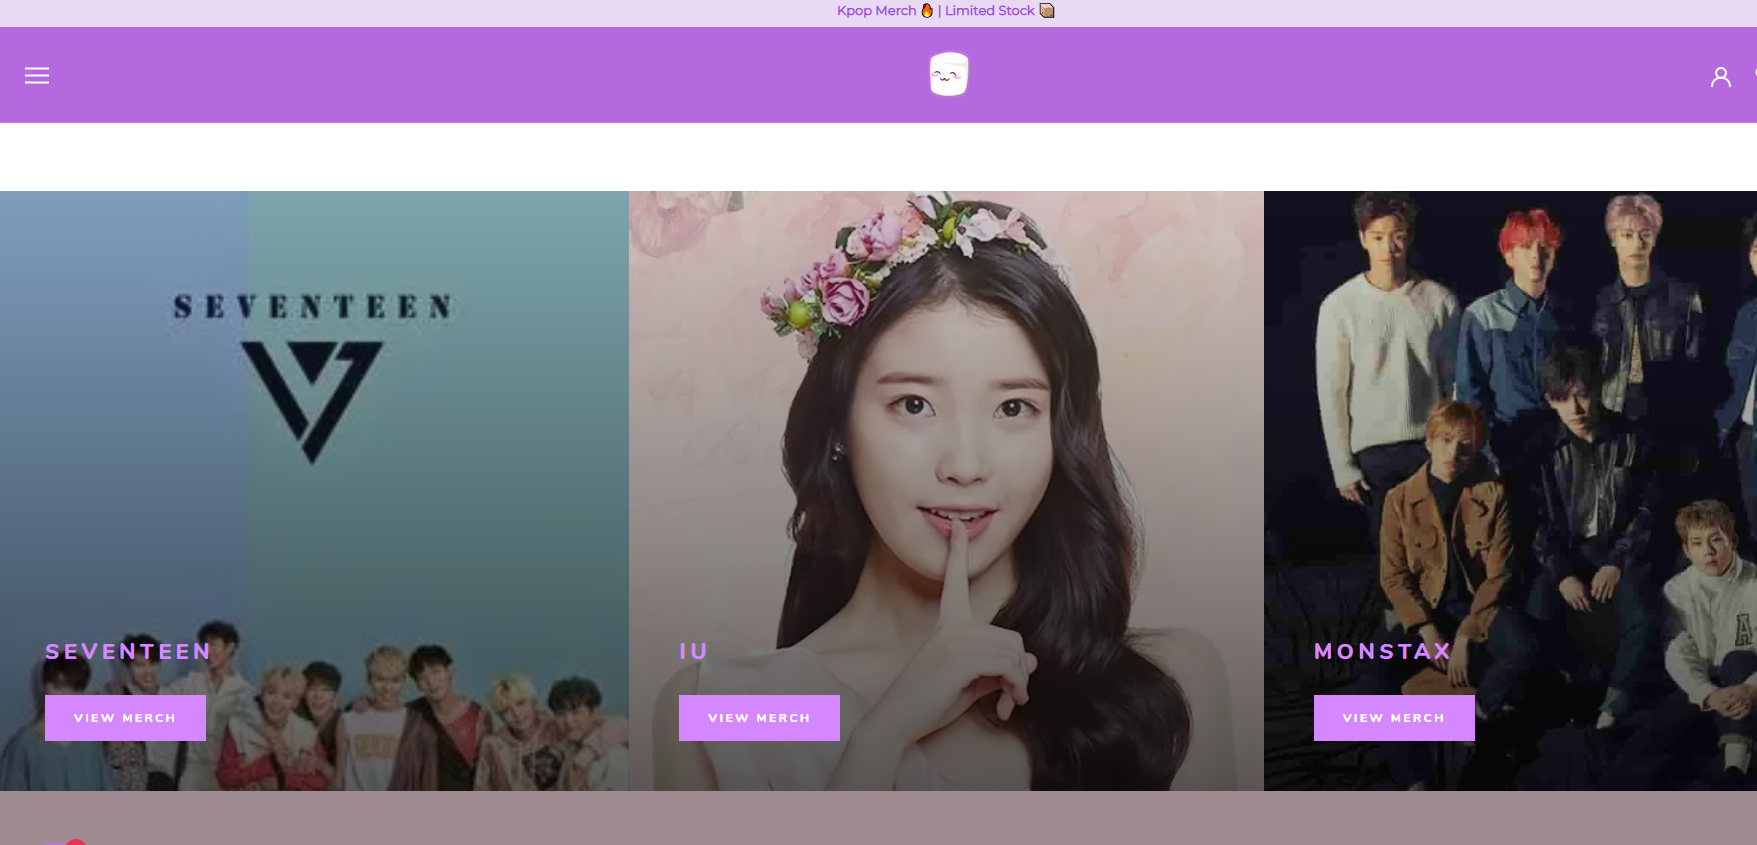Image resolution: width=1757 pixels, height=845 pixels.
Task: Open the hamburger navigation menu
Action: [x=37, y=76]
